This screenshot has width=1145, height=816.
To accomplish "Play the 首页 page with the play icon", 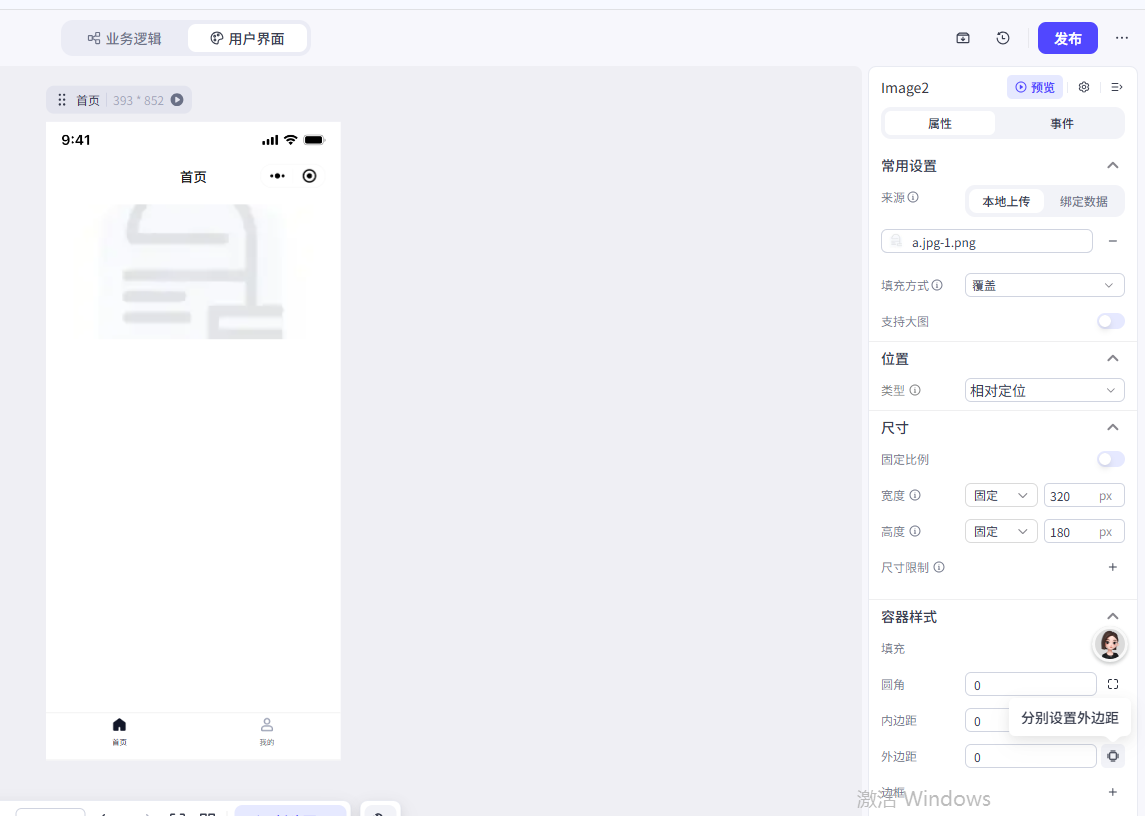I will click(177, 100).
